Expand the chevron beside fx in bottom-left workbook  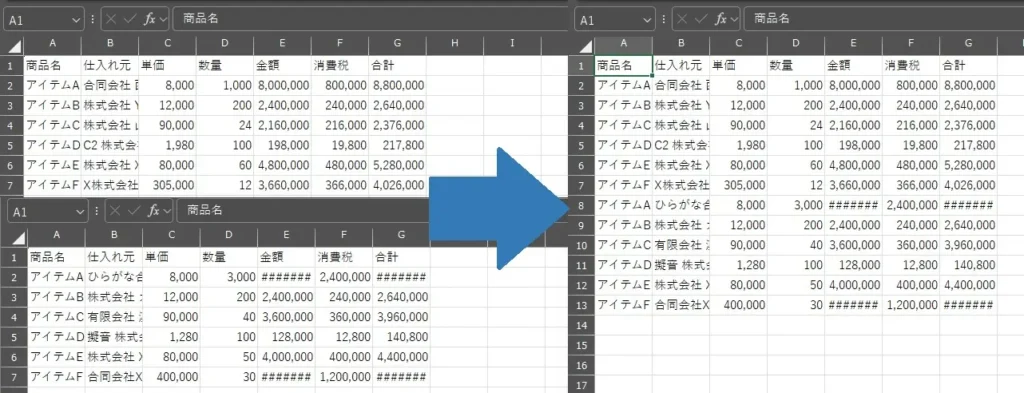click(x=167, y=212)
